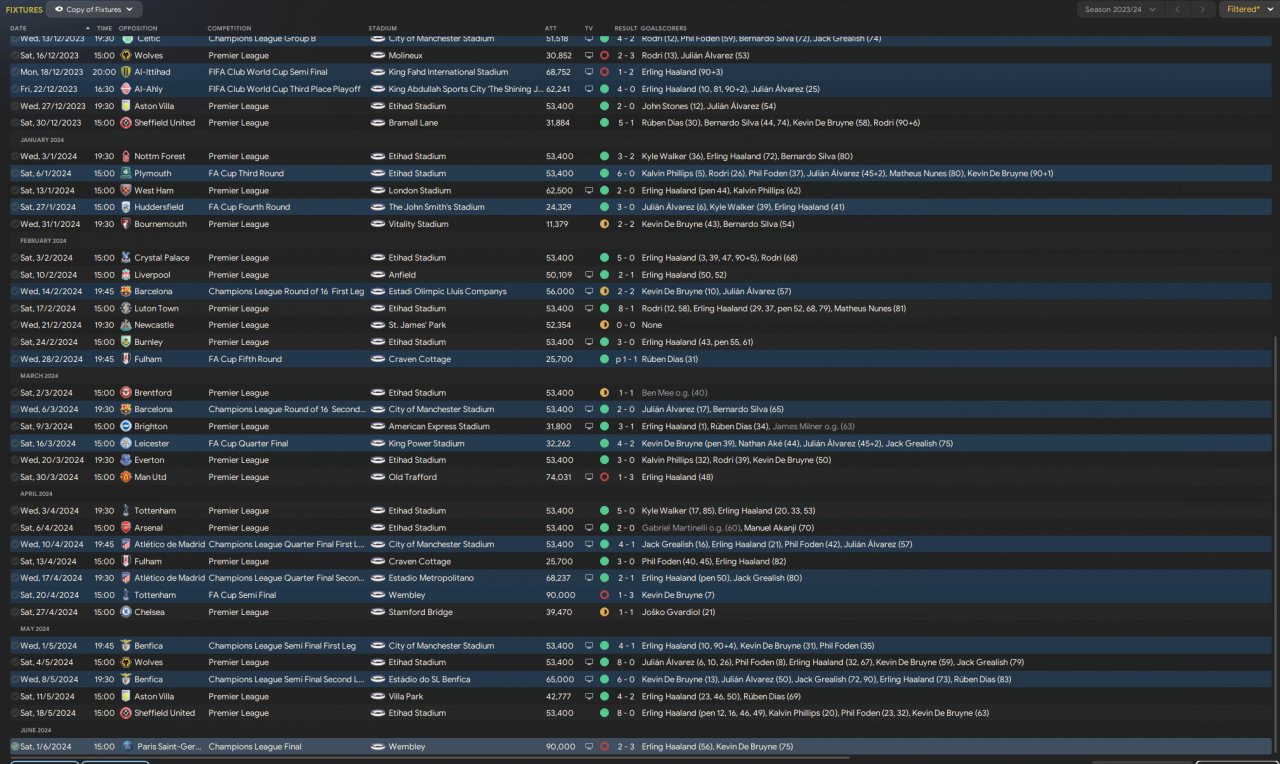Click the Liverpool club badge
Viewport: 1280px width, 764px height.
(126, 275)
